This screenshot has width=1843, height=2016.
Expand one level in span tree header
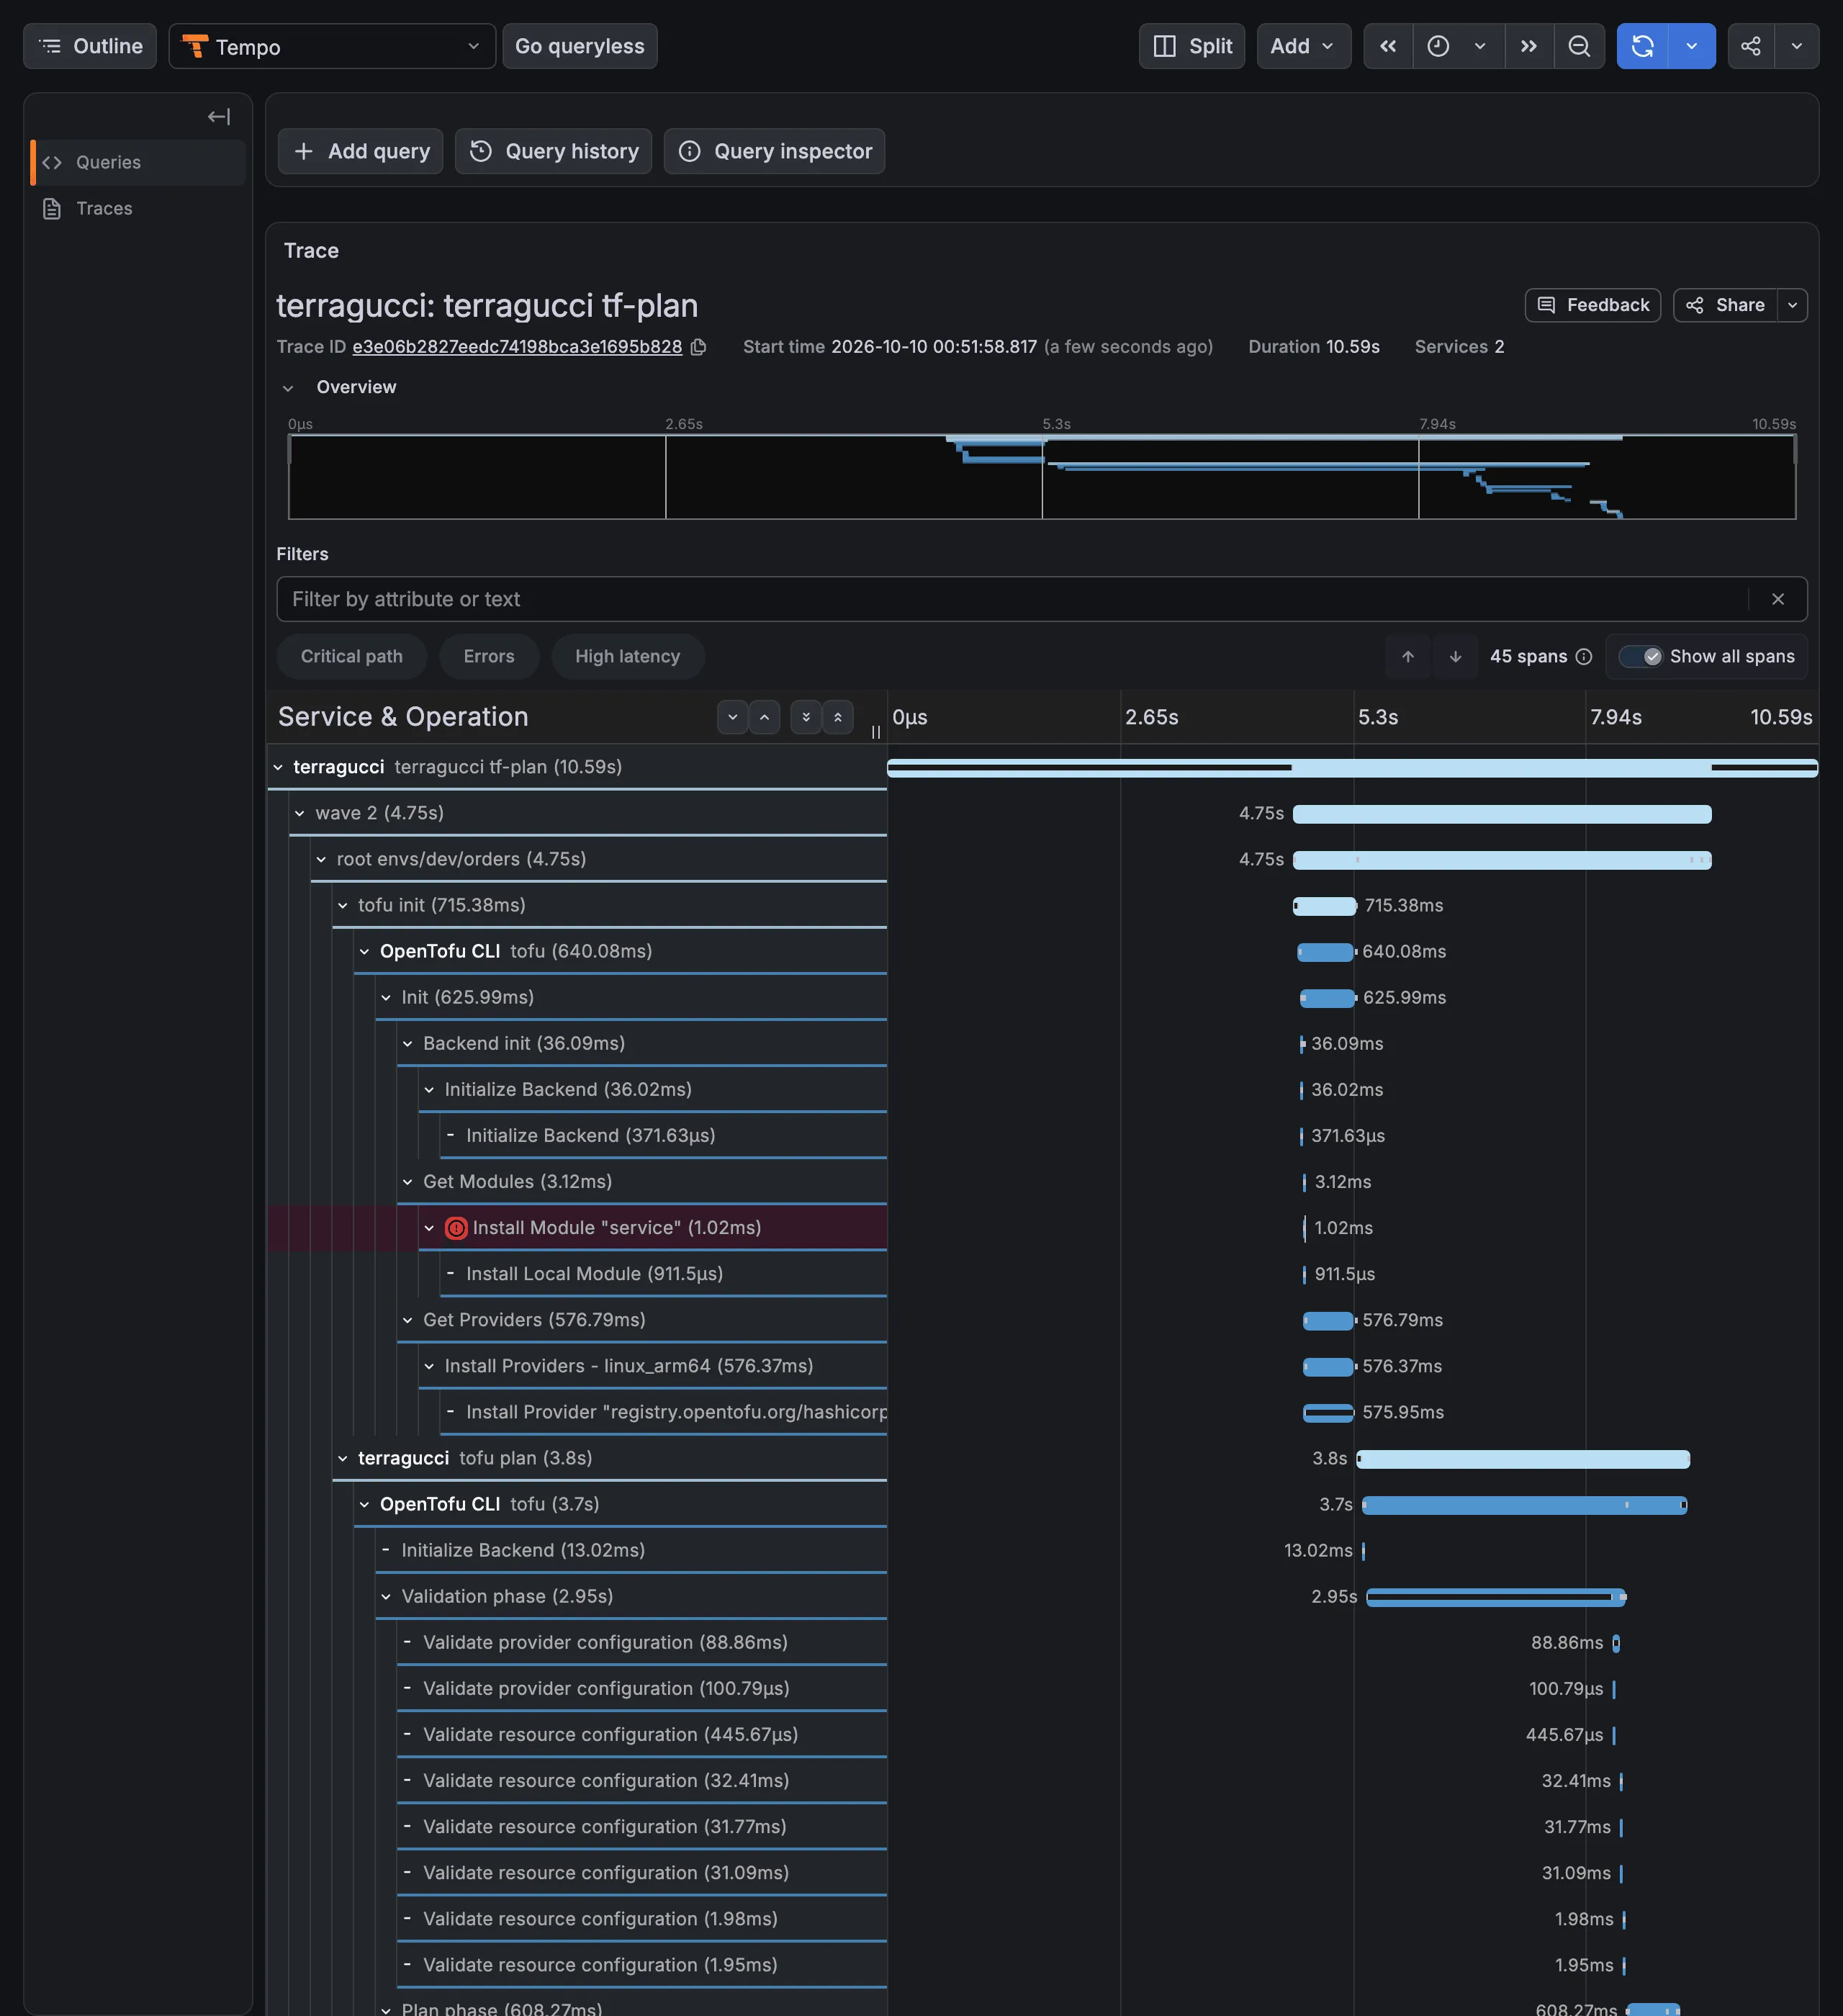click(733, 717)
